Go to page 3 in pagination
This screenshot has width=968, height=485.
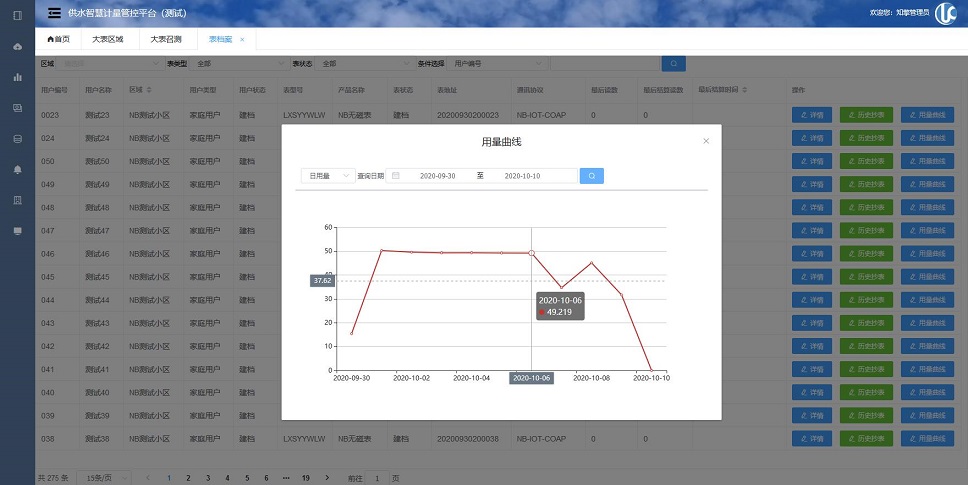point(208,478)
